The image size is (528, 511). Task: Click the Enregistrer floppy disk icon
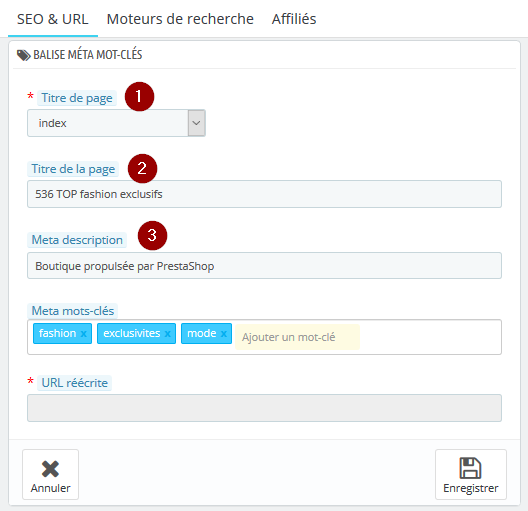(470, 468)
